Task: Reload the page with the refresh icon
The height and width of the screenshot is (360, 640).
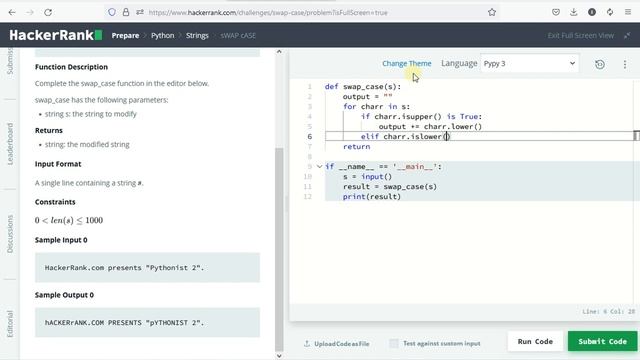Action: coord(48,13)
